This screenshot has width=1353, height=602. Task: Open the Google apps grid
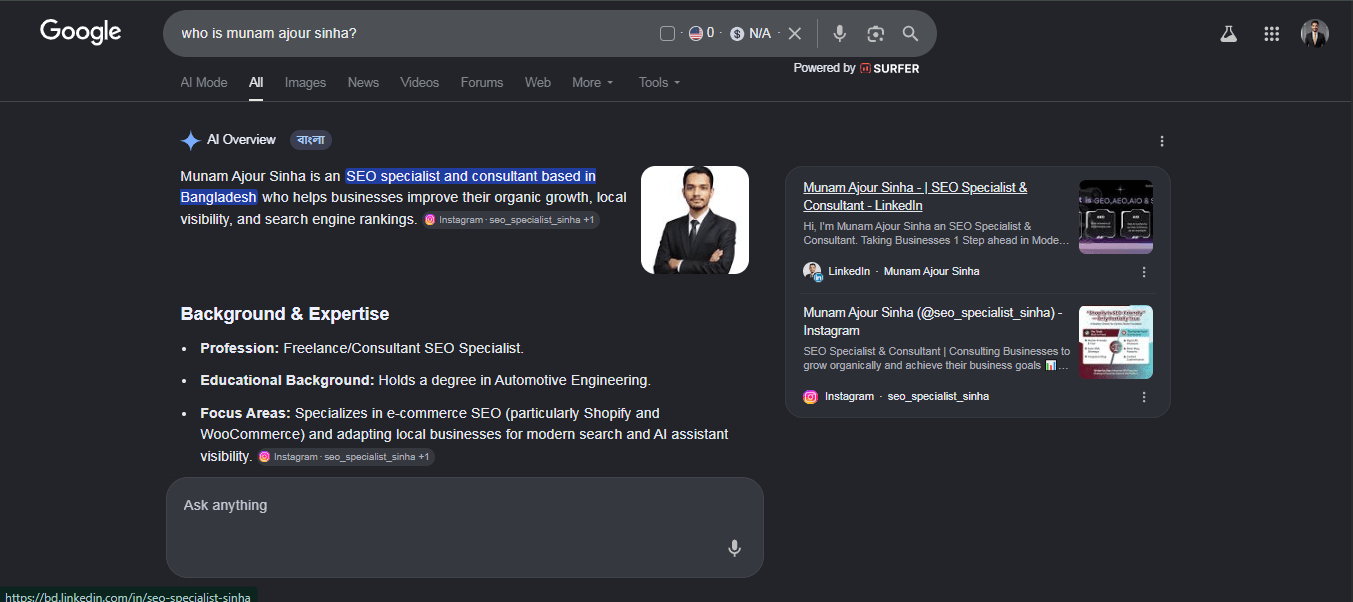tap(1272, 33)
